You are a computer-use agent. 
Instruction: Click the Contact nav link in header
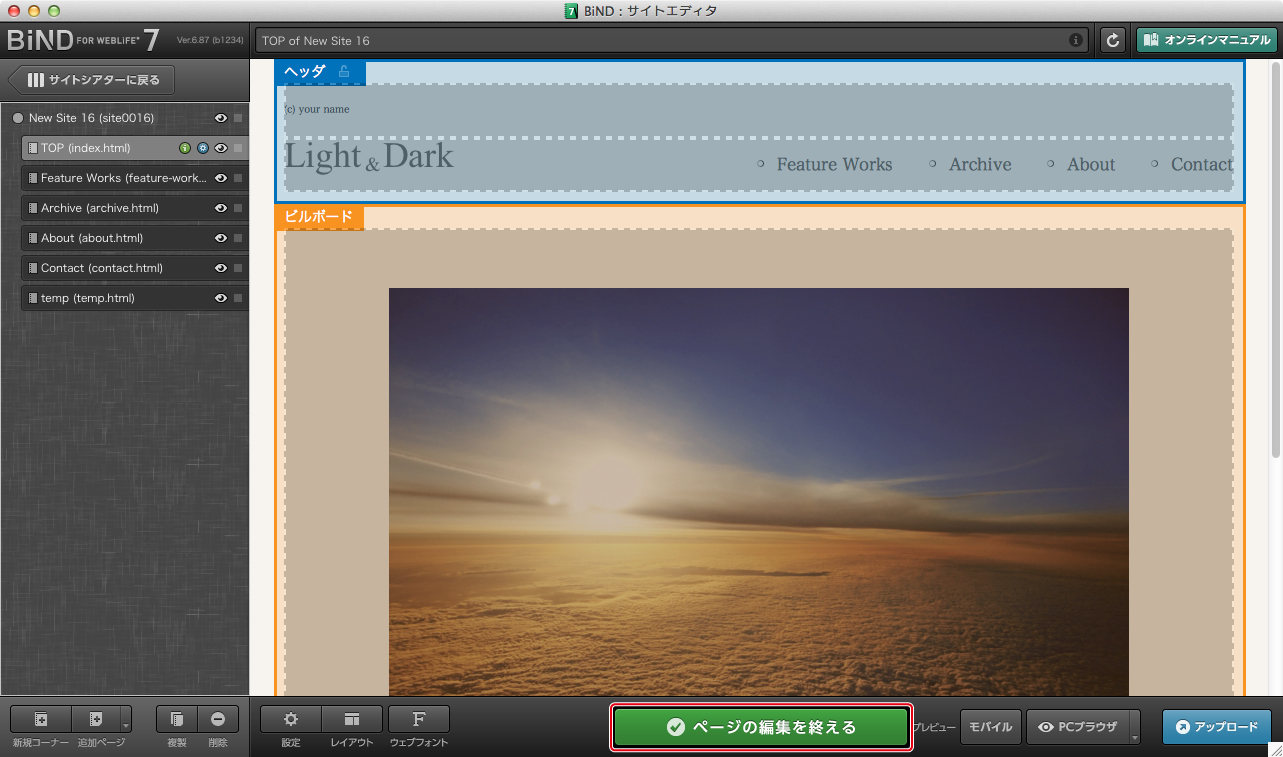click(1201, 164)
